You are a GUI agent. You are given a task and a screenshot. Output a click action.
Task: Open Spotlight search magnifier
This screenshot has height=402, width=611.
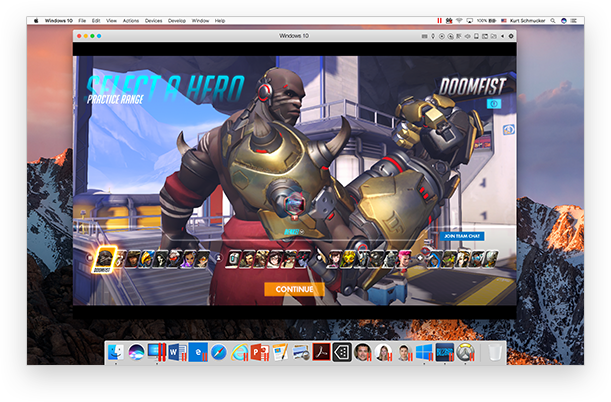point(553,21)
